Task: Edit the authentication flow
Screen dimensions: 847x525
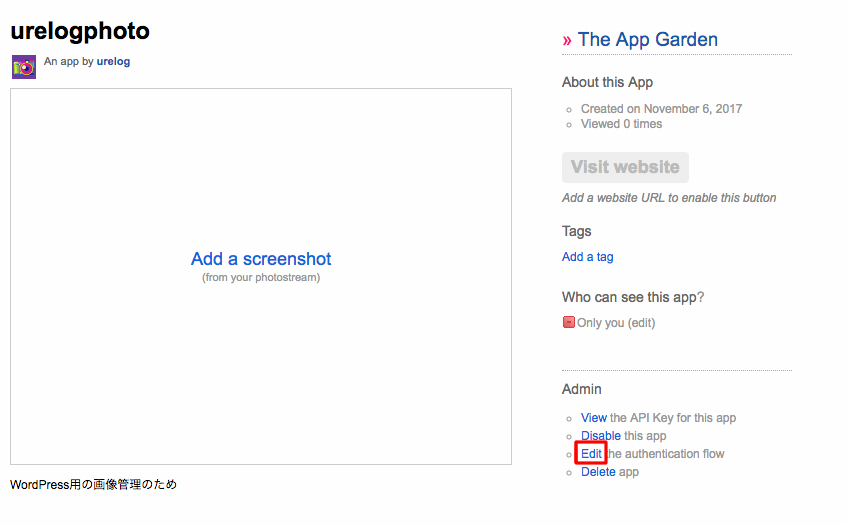Action: 591,454
